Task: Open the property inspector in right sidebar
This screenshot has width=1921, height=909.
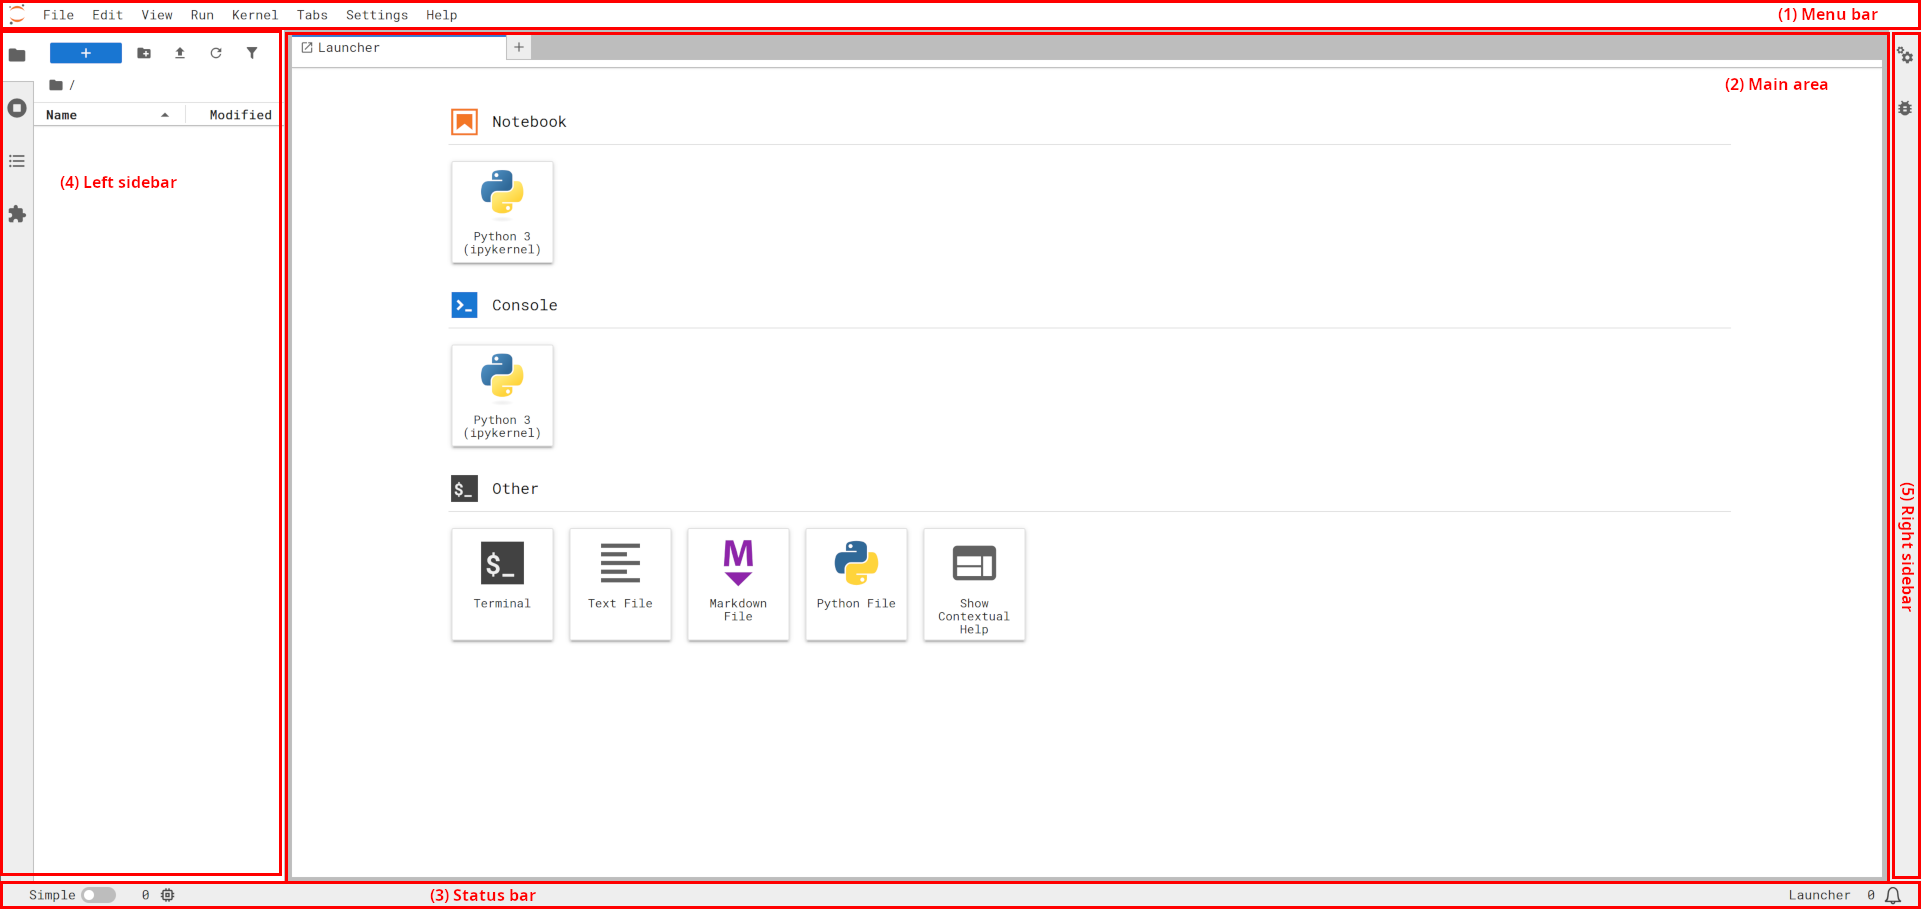Action: (x=1906, y=56)
